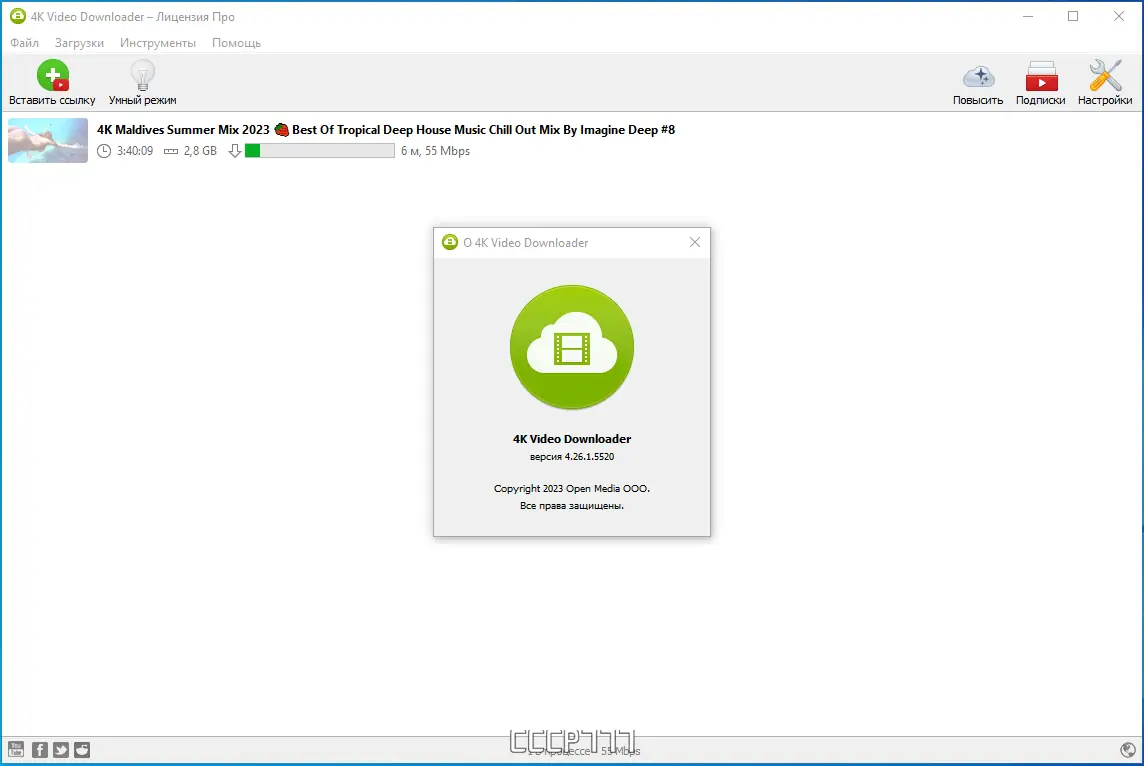Open Настройки wrench settings icon
The width and height of the screenshot is (1144, 766).
tap(1105, 76)
